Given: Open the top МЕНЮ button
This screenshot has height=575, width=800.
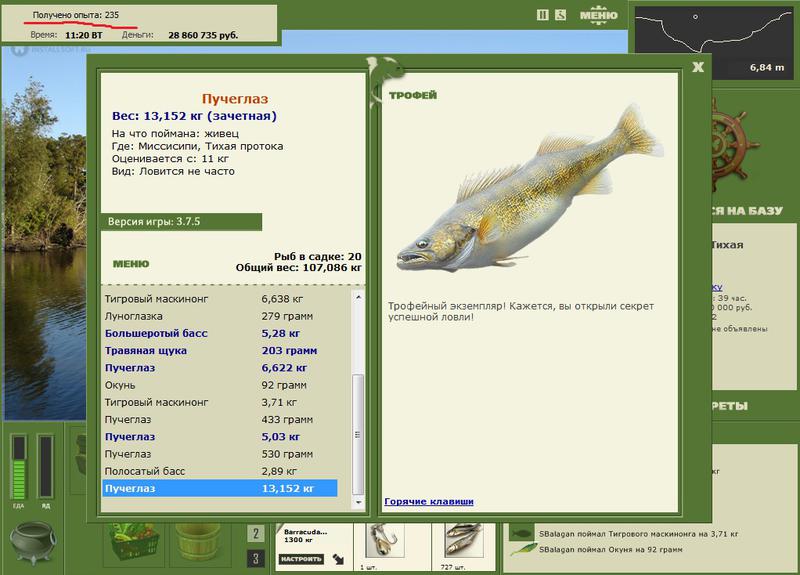Looking at the screenshot, I should (x=598, y=15).
